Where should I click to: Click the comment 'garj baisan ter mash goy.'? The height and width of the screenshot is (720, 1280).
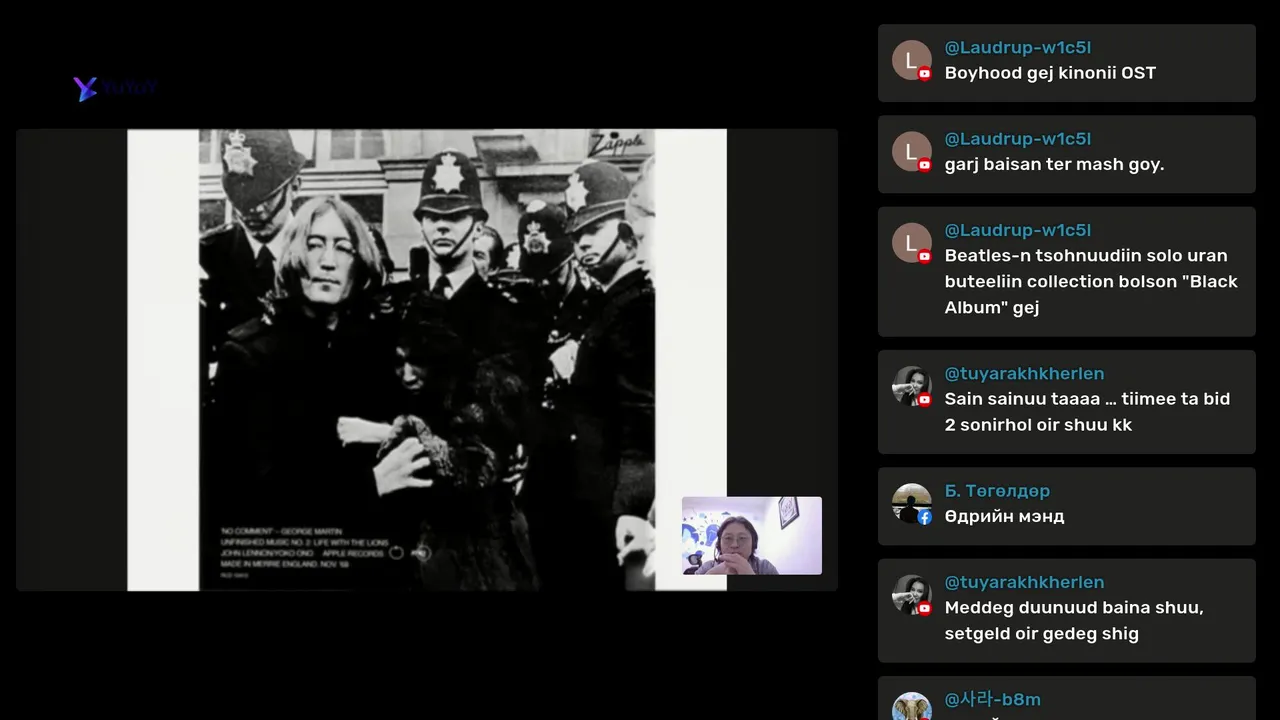(1054, 164)
